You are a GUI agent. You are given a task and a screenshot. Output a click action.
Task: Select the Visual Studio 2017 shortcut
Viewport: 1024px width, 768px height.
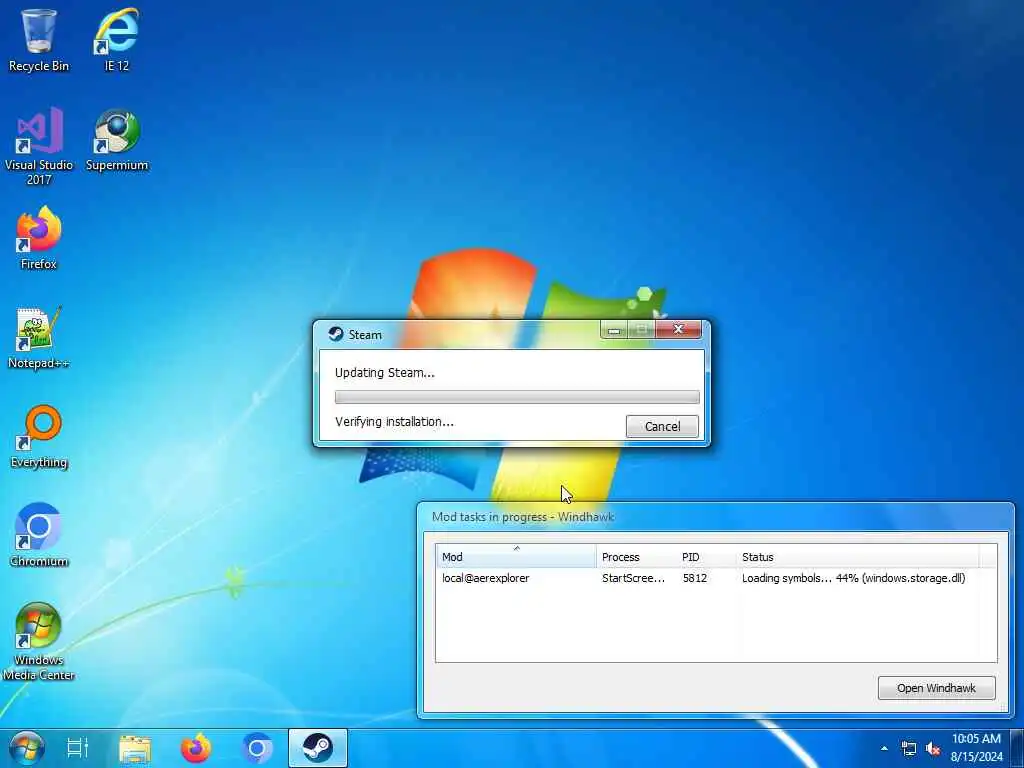pos(39,146)
